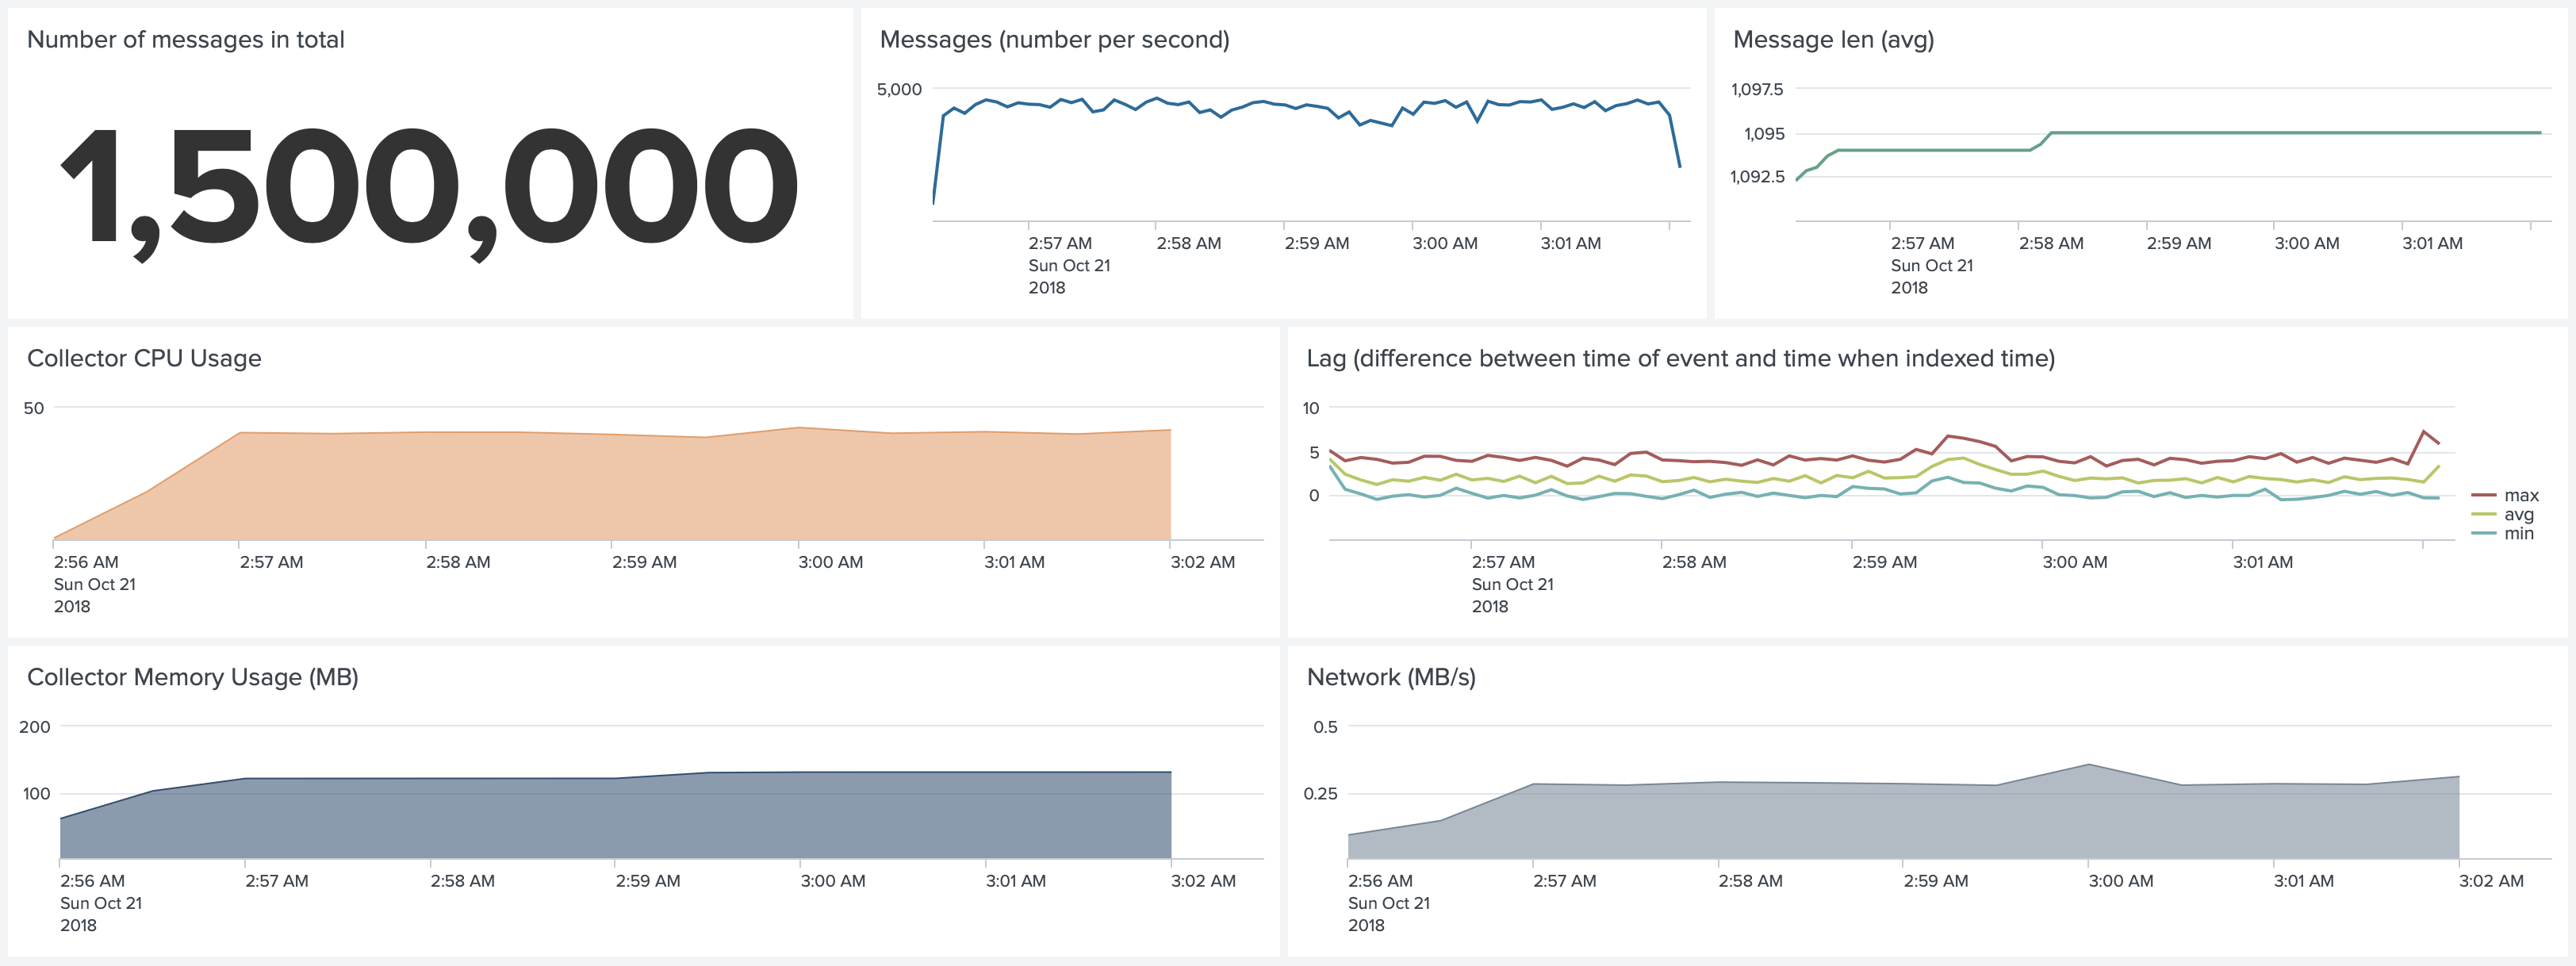Click the Collector Memory Usage (MB) title

pos(192,677)
